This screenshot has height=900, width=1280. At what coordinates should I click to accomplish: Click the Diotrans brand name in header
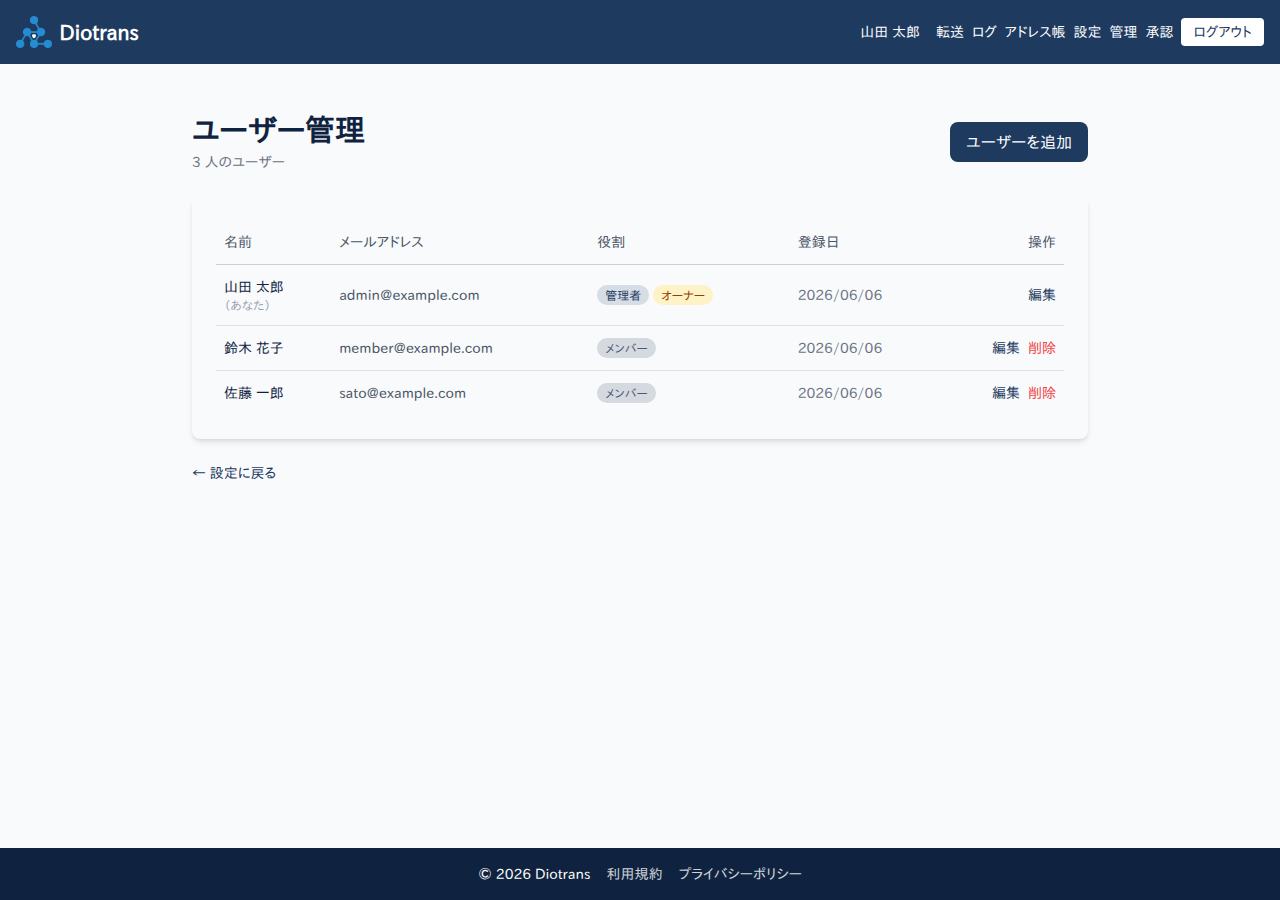[99, 32]
